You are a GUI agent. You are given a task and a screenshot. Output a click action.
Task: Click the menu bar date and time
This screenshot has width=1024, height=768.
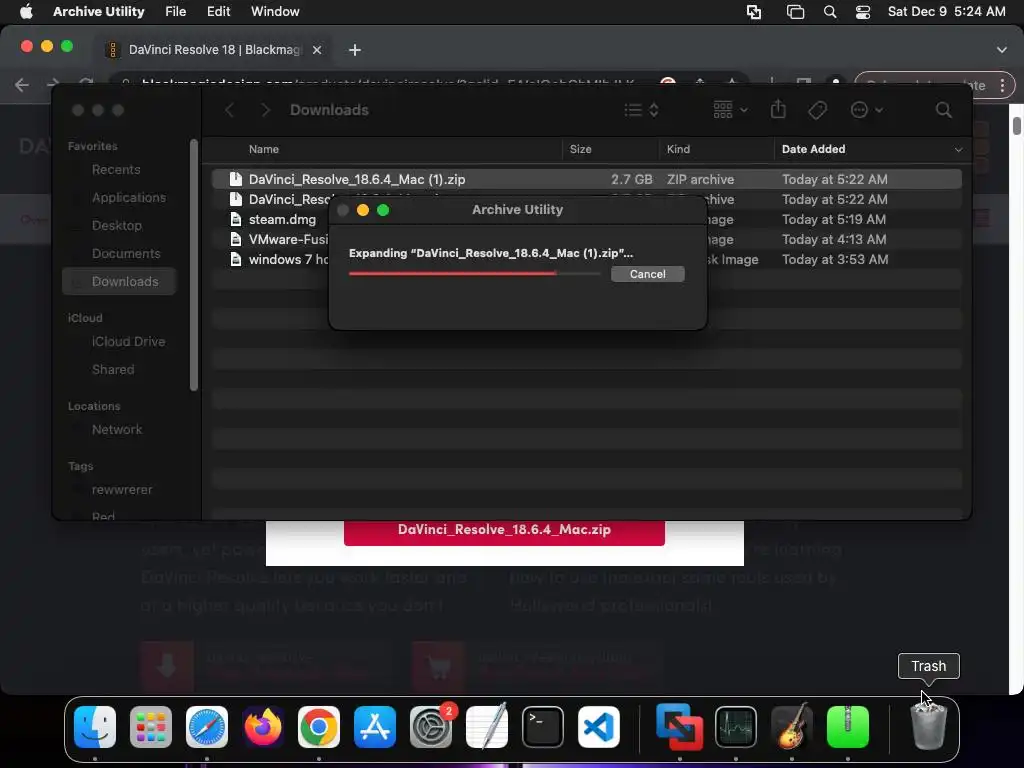click(946, 12)
